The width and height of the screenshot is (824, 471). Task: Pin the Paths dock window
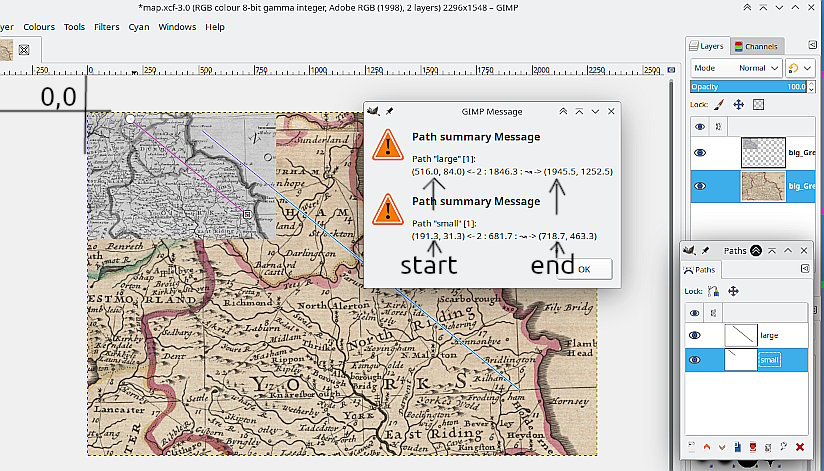(706, 251)
